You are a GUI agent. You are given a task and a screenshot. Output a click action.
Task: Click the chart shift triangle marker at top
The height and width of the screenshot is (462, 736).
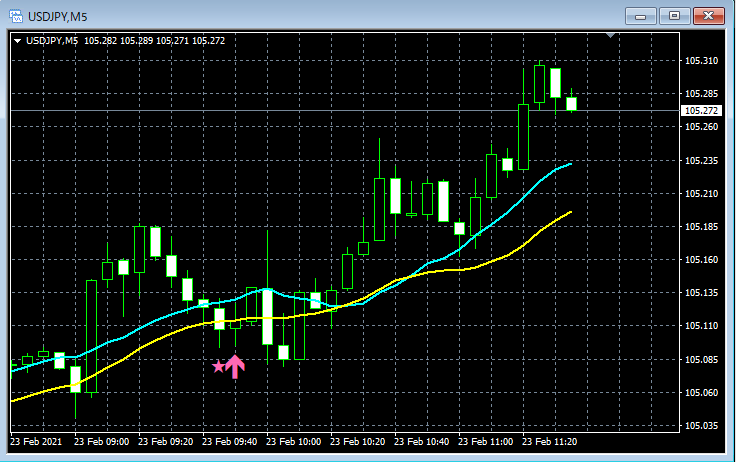tap(610, 35)
